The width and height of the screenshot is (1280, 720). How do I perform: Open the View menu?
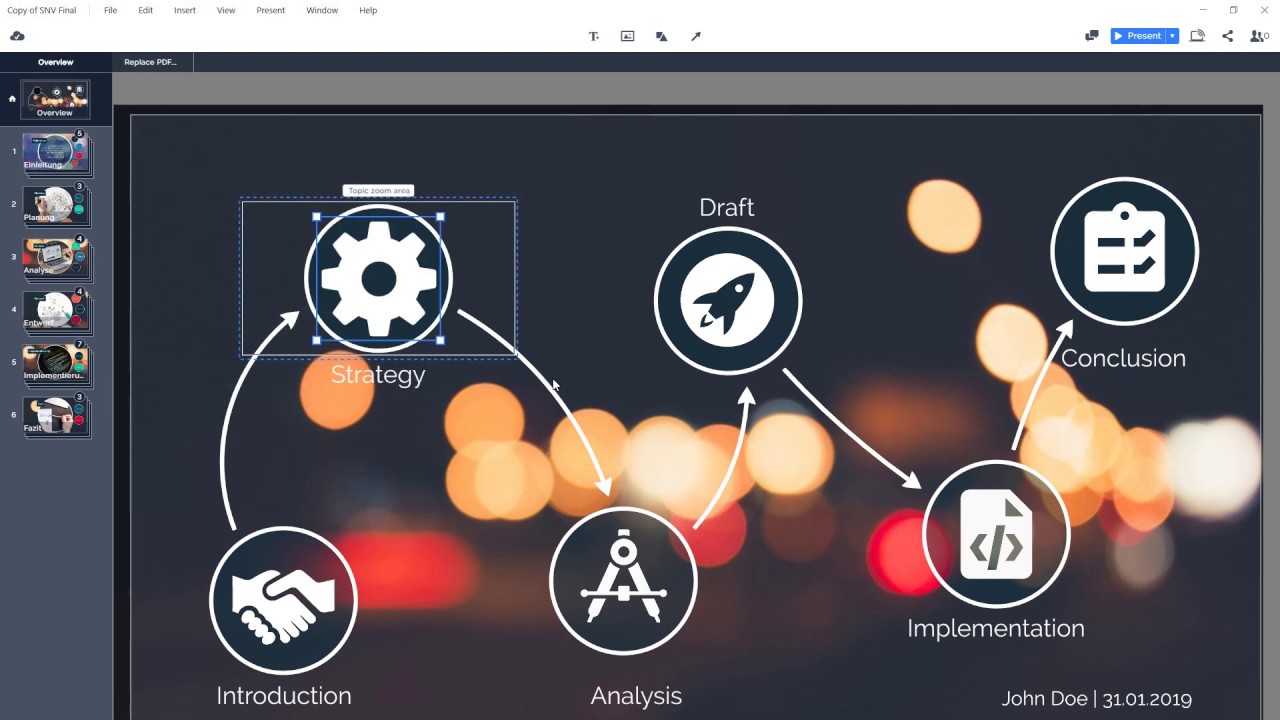click(225, 10)
